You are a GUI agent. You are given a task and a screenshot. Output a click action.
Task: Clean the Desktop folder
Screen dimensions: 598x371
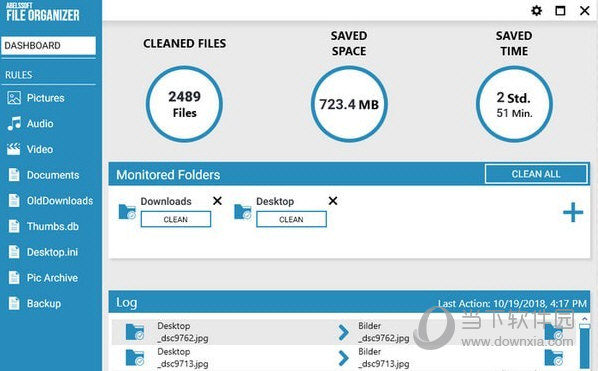[291, 219]
